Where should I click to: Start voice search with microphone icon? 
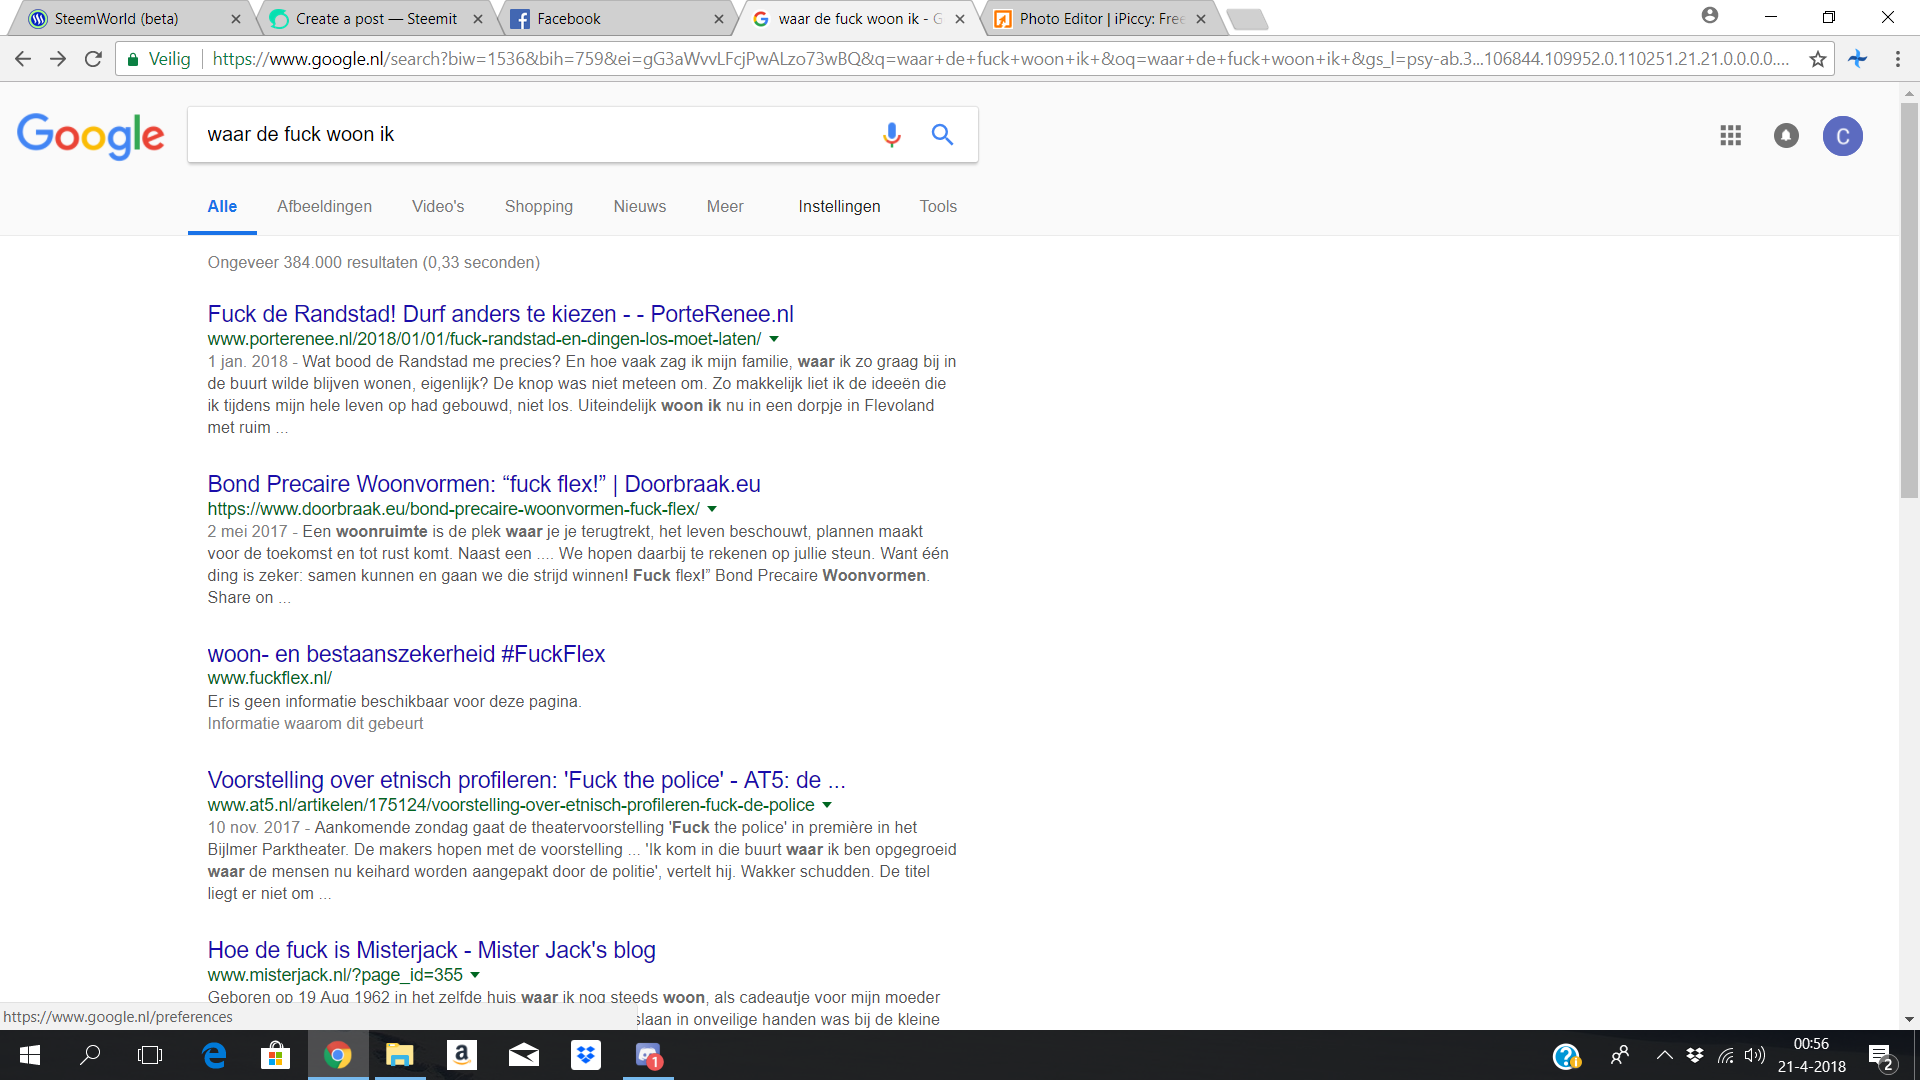pos(891,134)
